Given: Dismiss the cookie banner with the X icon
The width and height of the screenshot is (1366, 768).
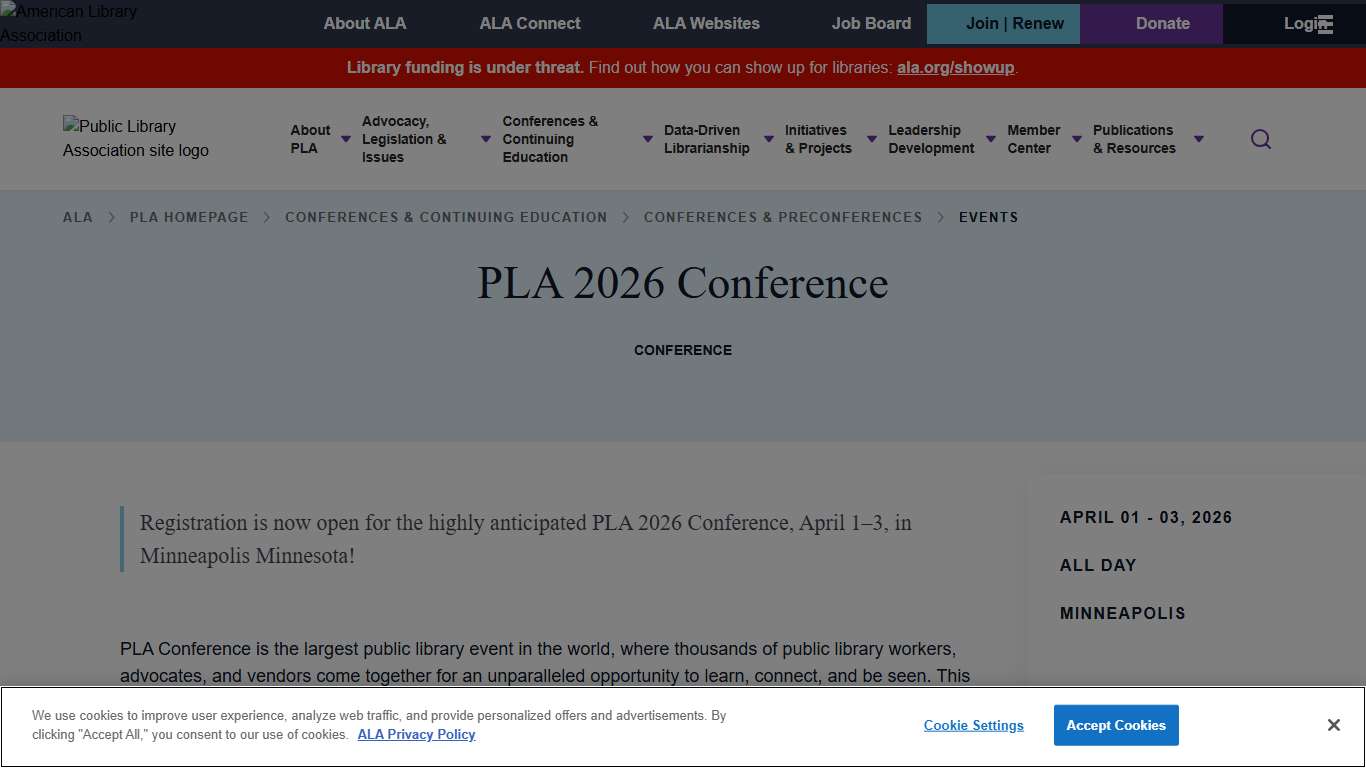Looking at the screenshot, I should (1333, 724).
